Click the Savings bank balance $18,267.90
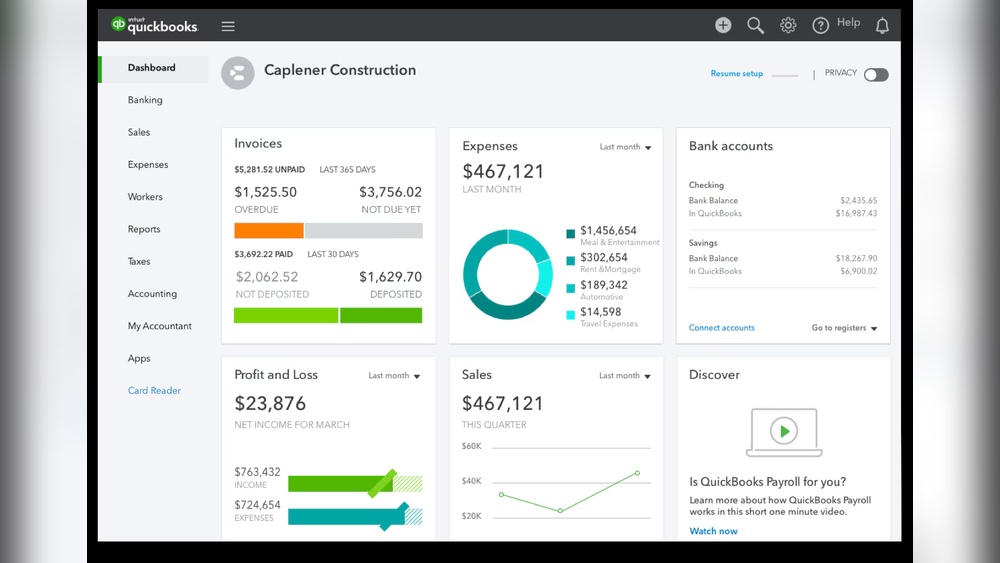This screenshot has height=563, width=1000. [x=857, y=258]
